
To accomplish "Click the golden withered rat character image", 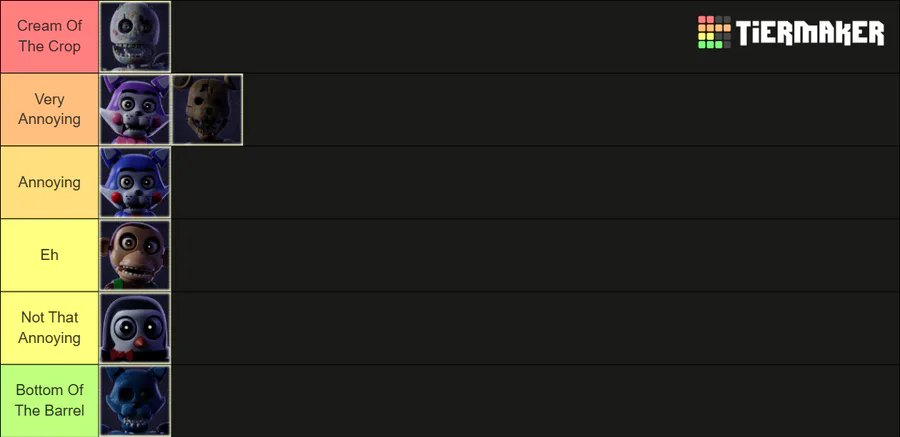I will pyautogui.click(x=207, y=109).
